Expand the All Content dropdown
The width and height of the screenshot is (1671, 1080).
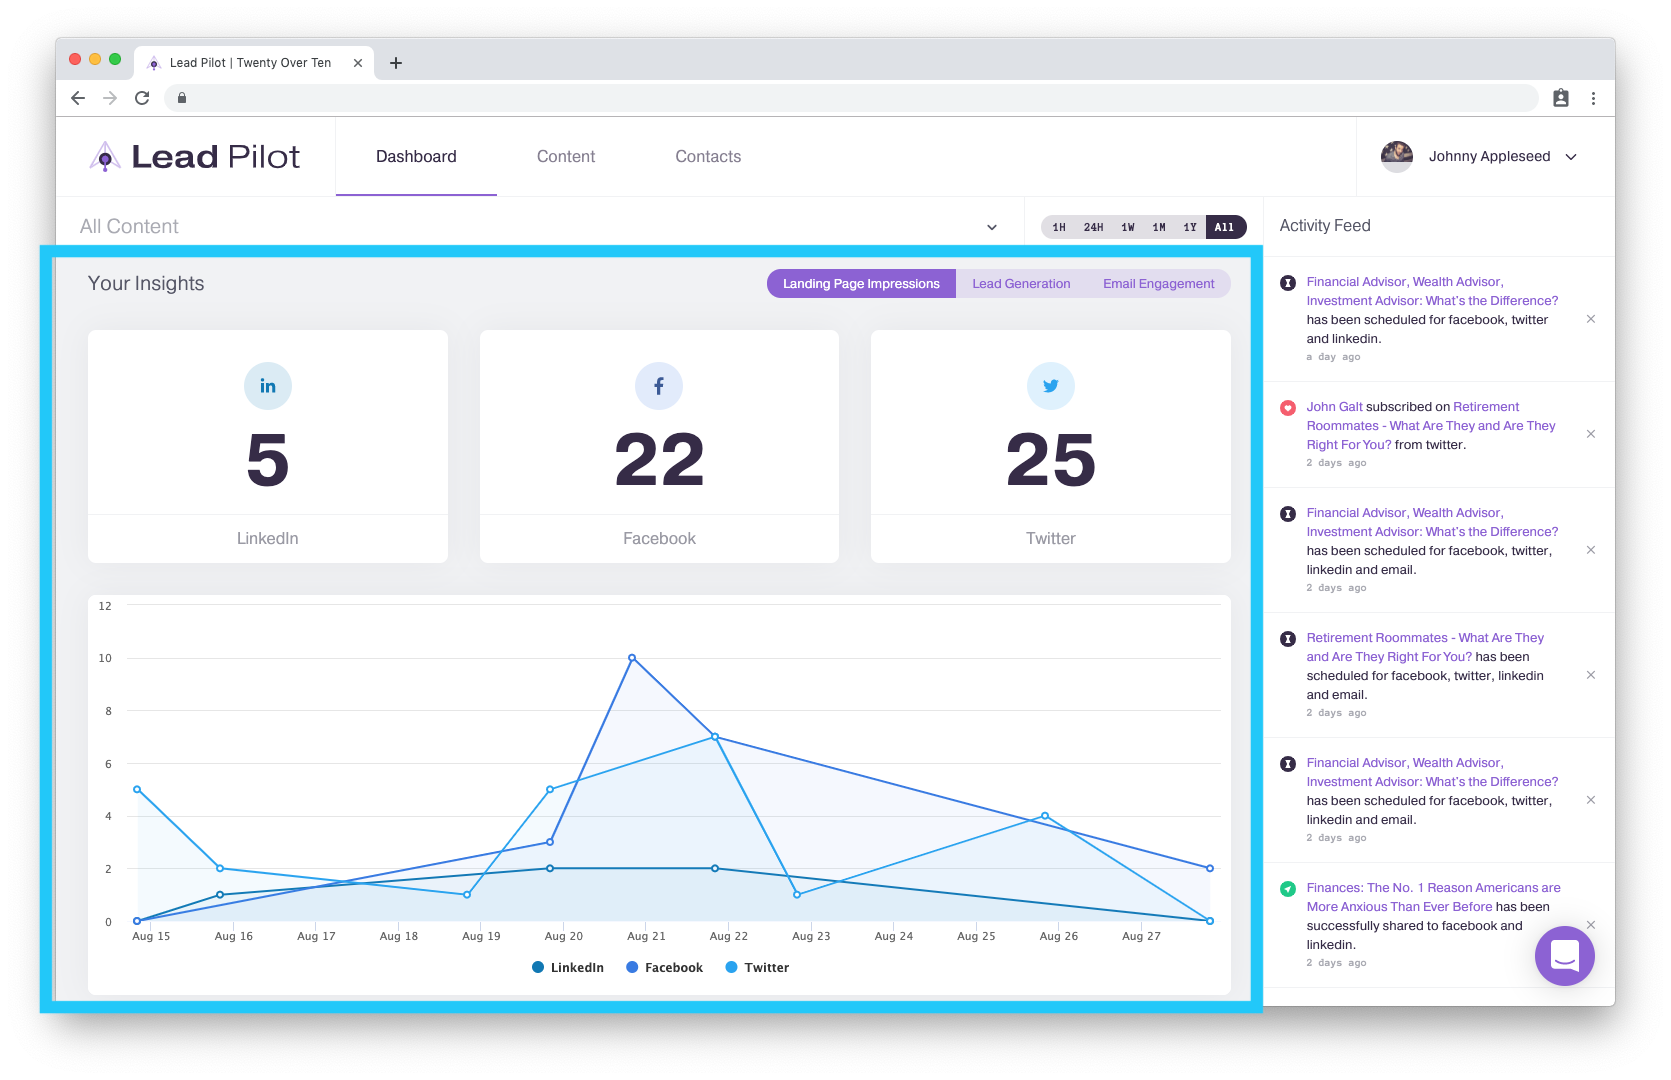992,227
